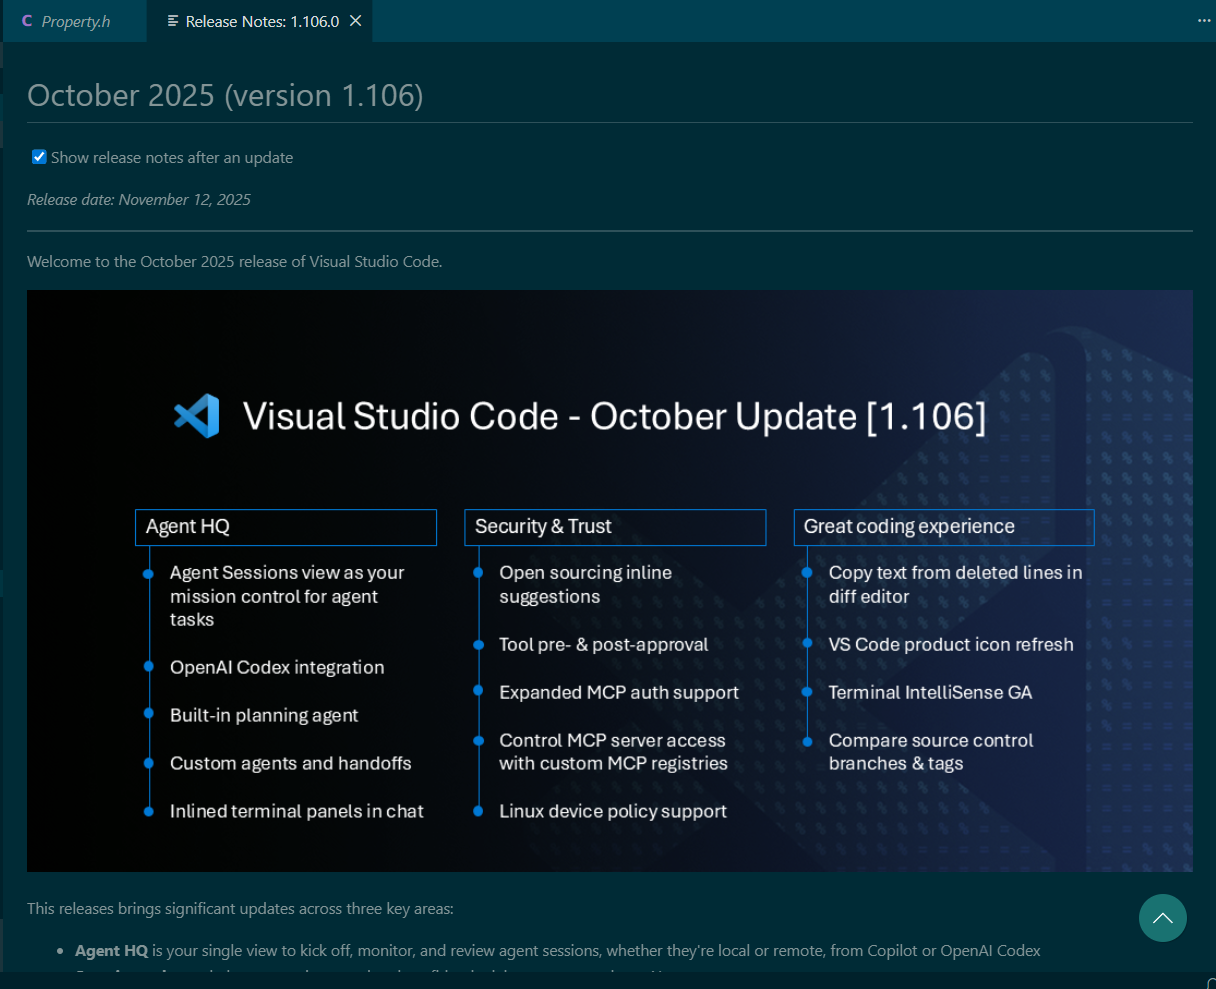1216x989 pixels.
Task: Close the Release Notes: 1.106.0 tab
Action: [355, 21]
